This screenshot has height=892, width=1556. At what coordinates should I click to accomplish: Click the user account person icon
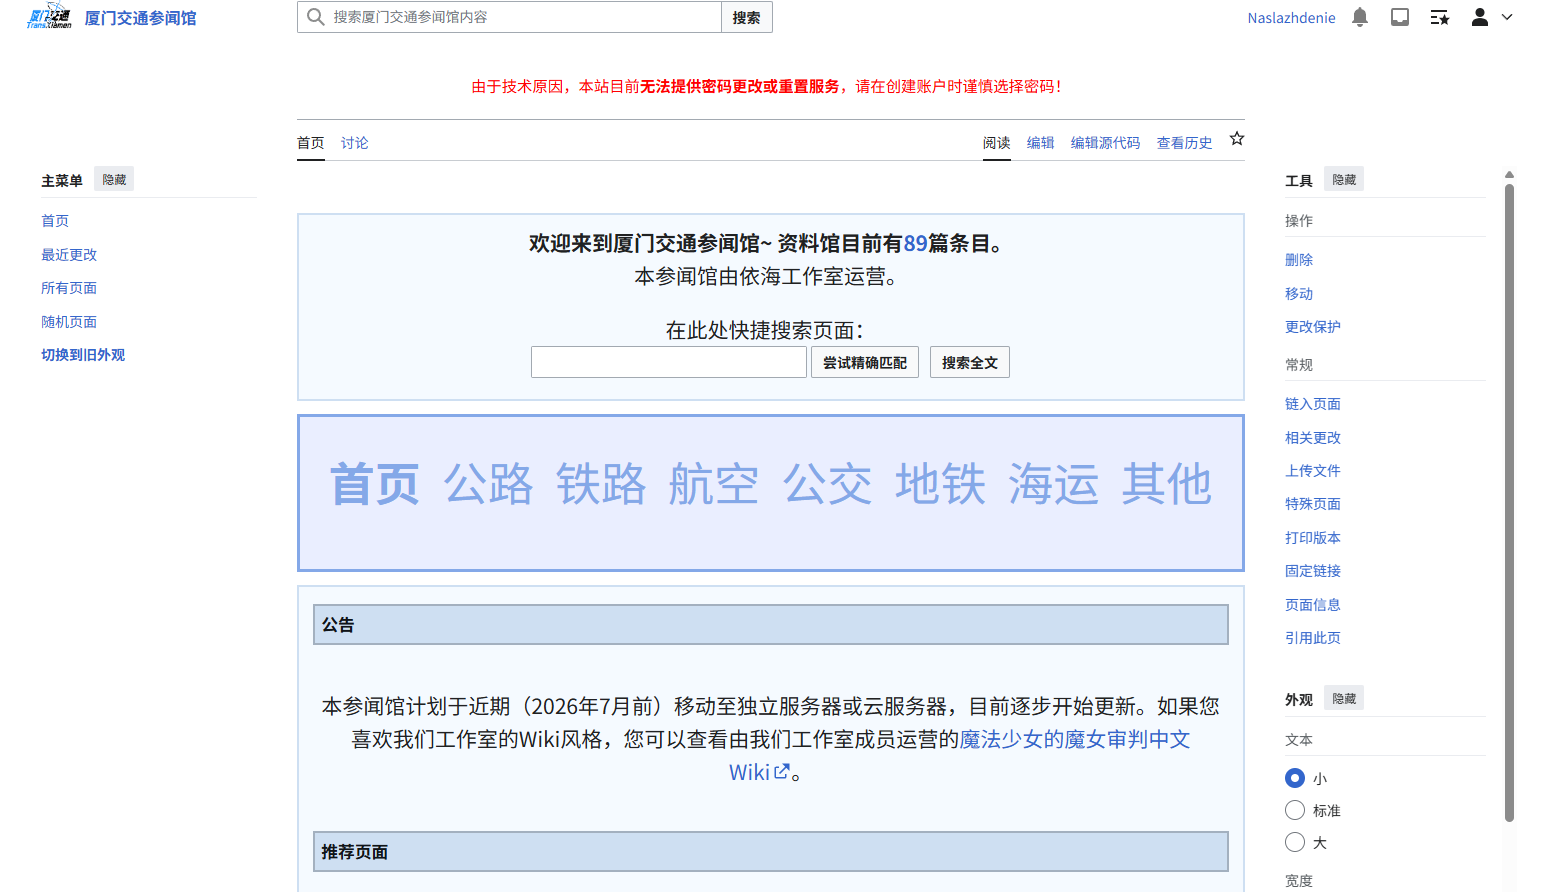1479,16
